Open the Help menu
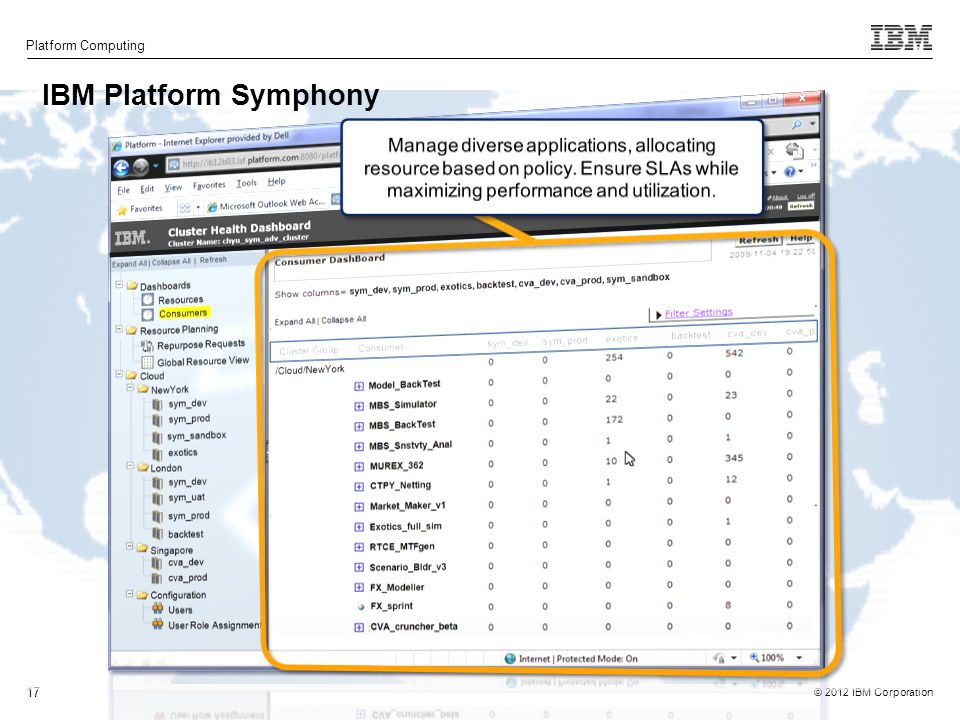The height and width of the screenshot is (720, 960). [277, 181]
